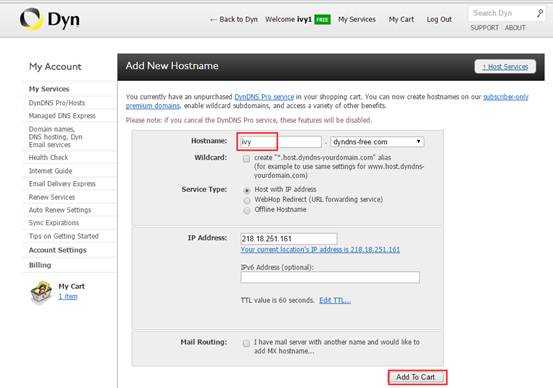Open the dyndns-free.com domain dropdown
The width and height of the screenshot is (553, 388).
tap(377, 142)
